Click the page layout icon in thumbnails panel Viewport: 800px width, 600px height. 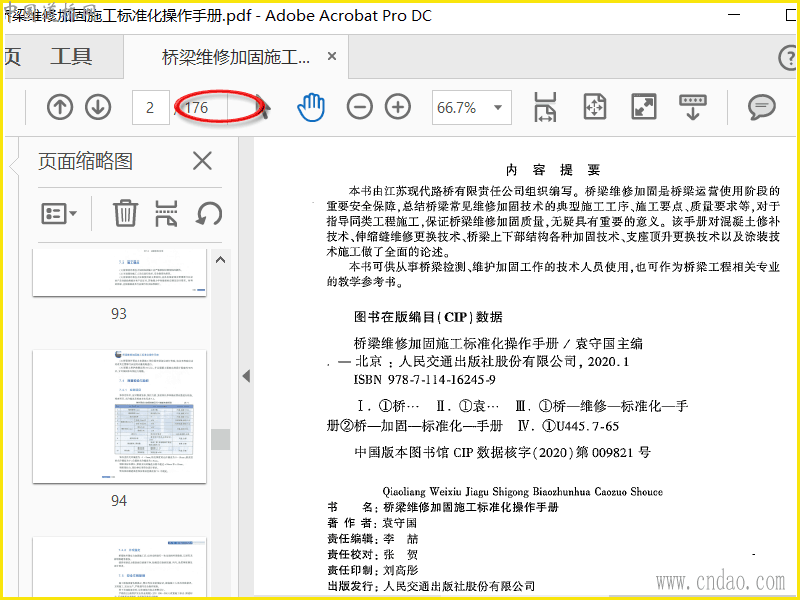point(166,213)
